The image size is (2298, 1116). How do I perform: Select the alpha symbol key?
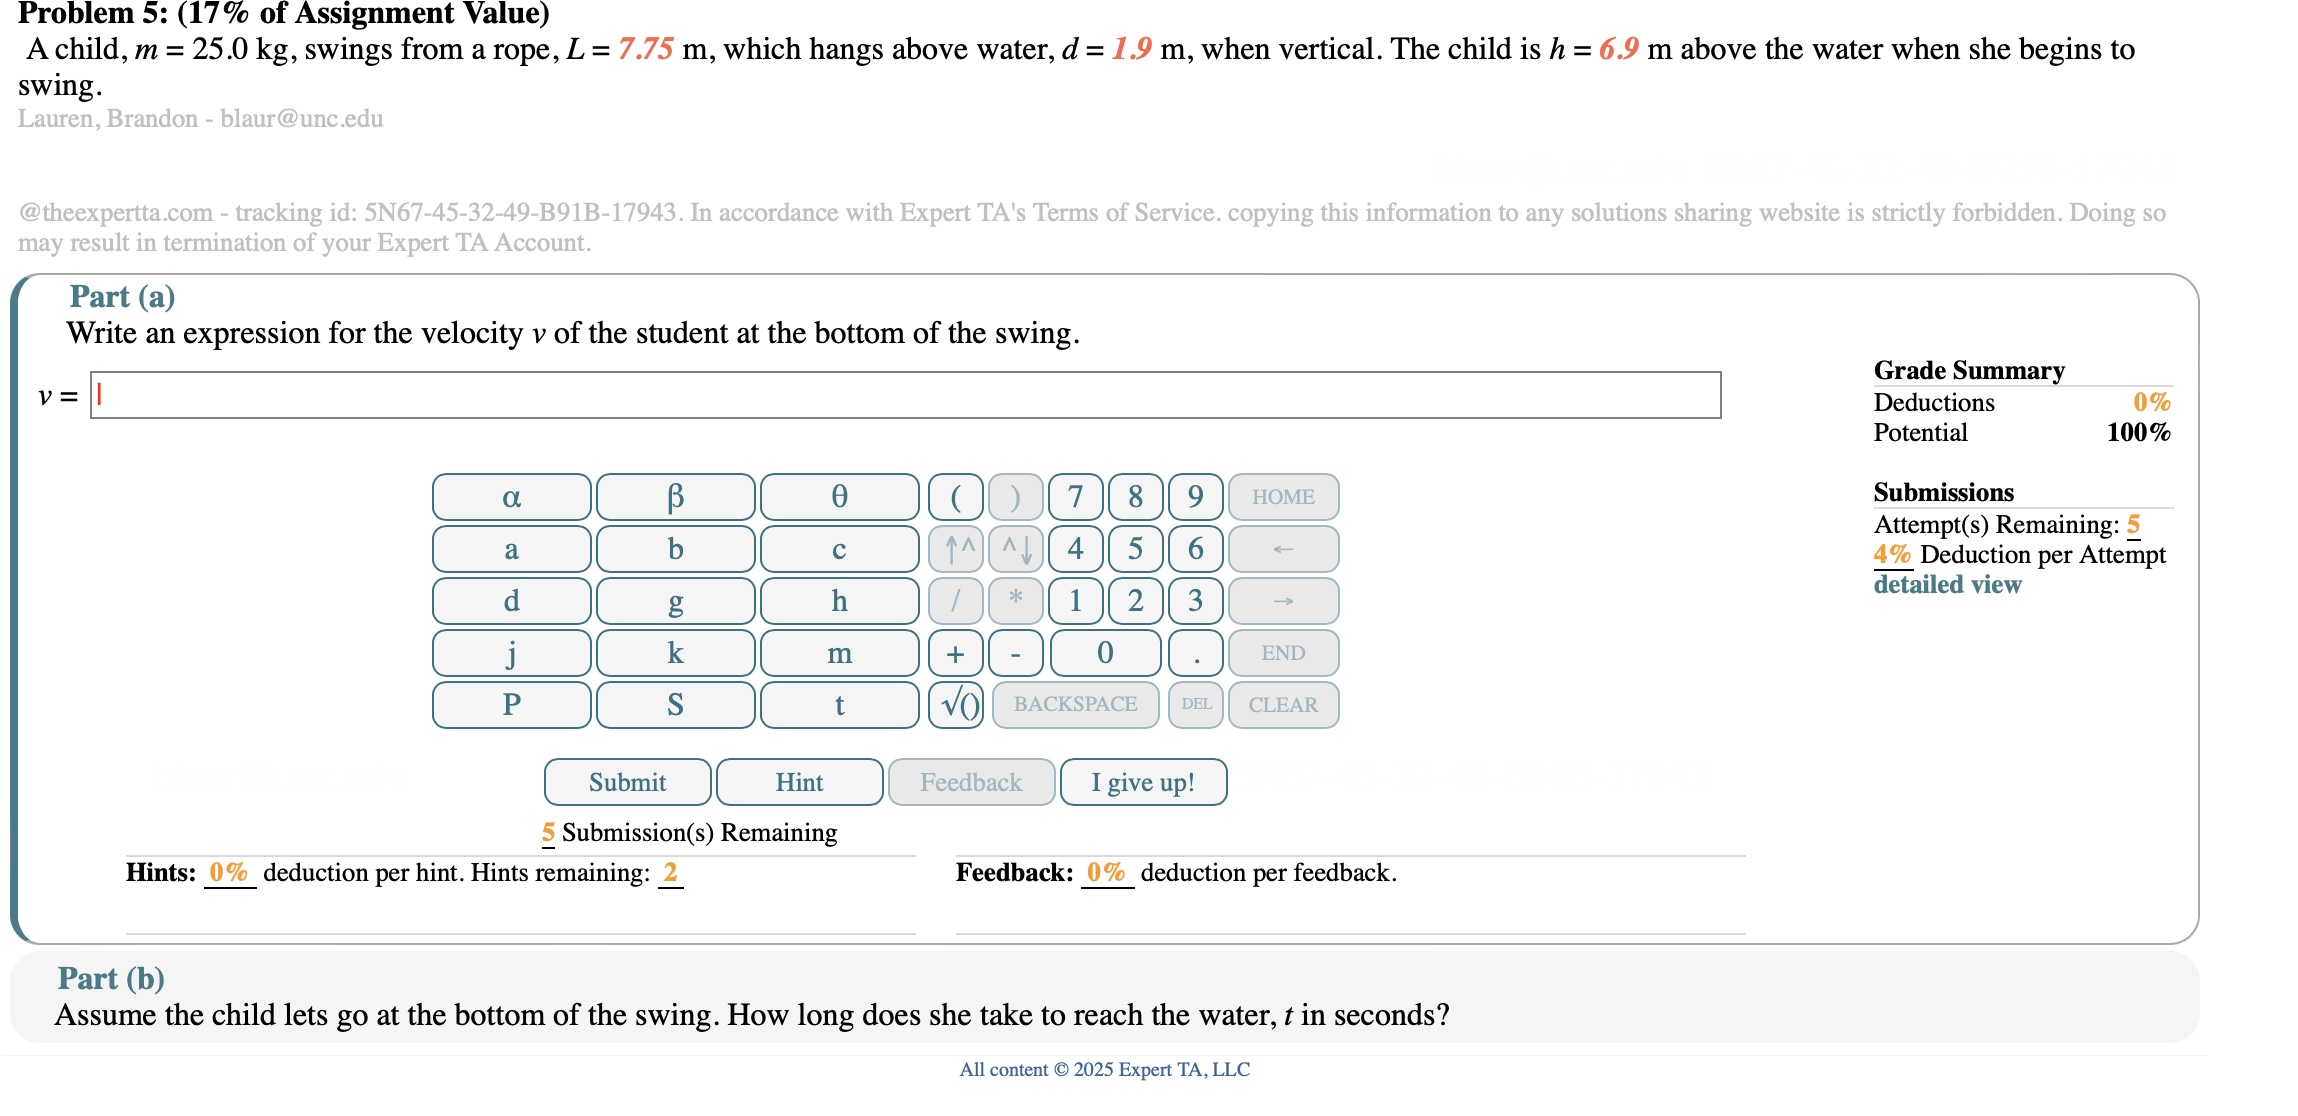coord(511,496)
